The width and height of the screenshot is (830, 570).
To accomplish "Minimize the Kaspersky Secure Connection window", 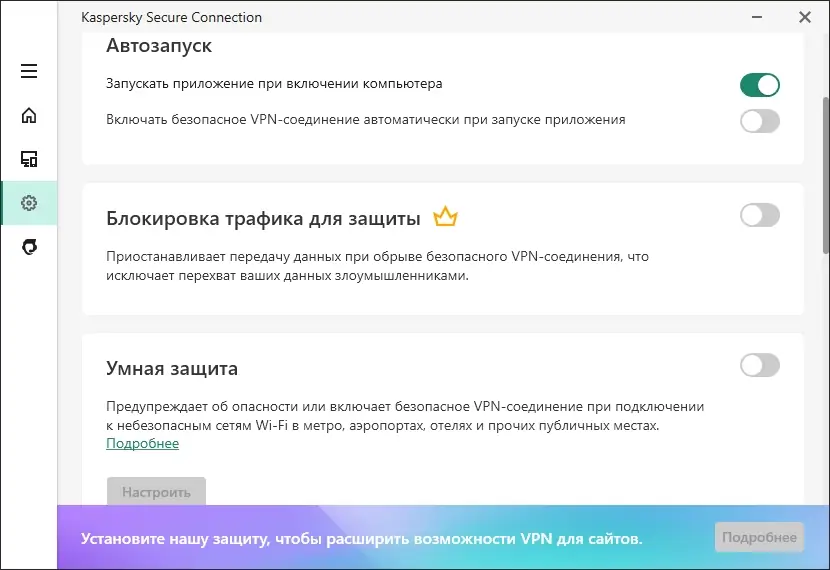I will click(x=757, y=17).
